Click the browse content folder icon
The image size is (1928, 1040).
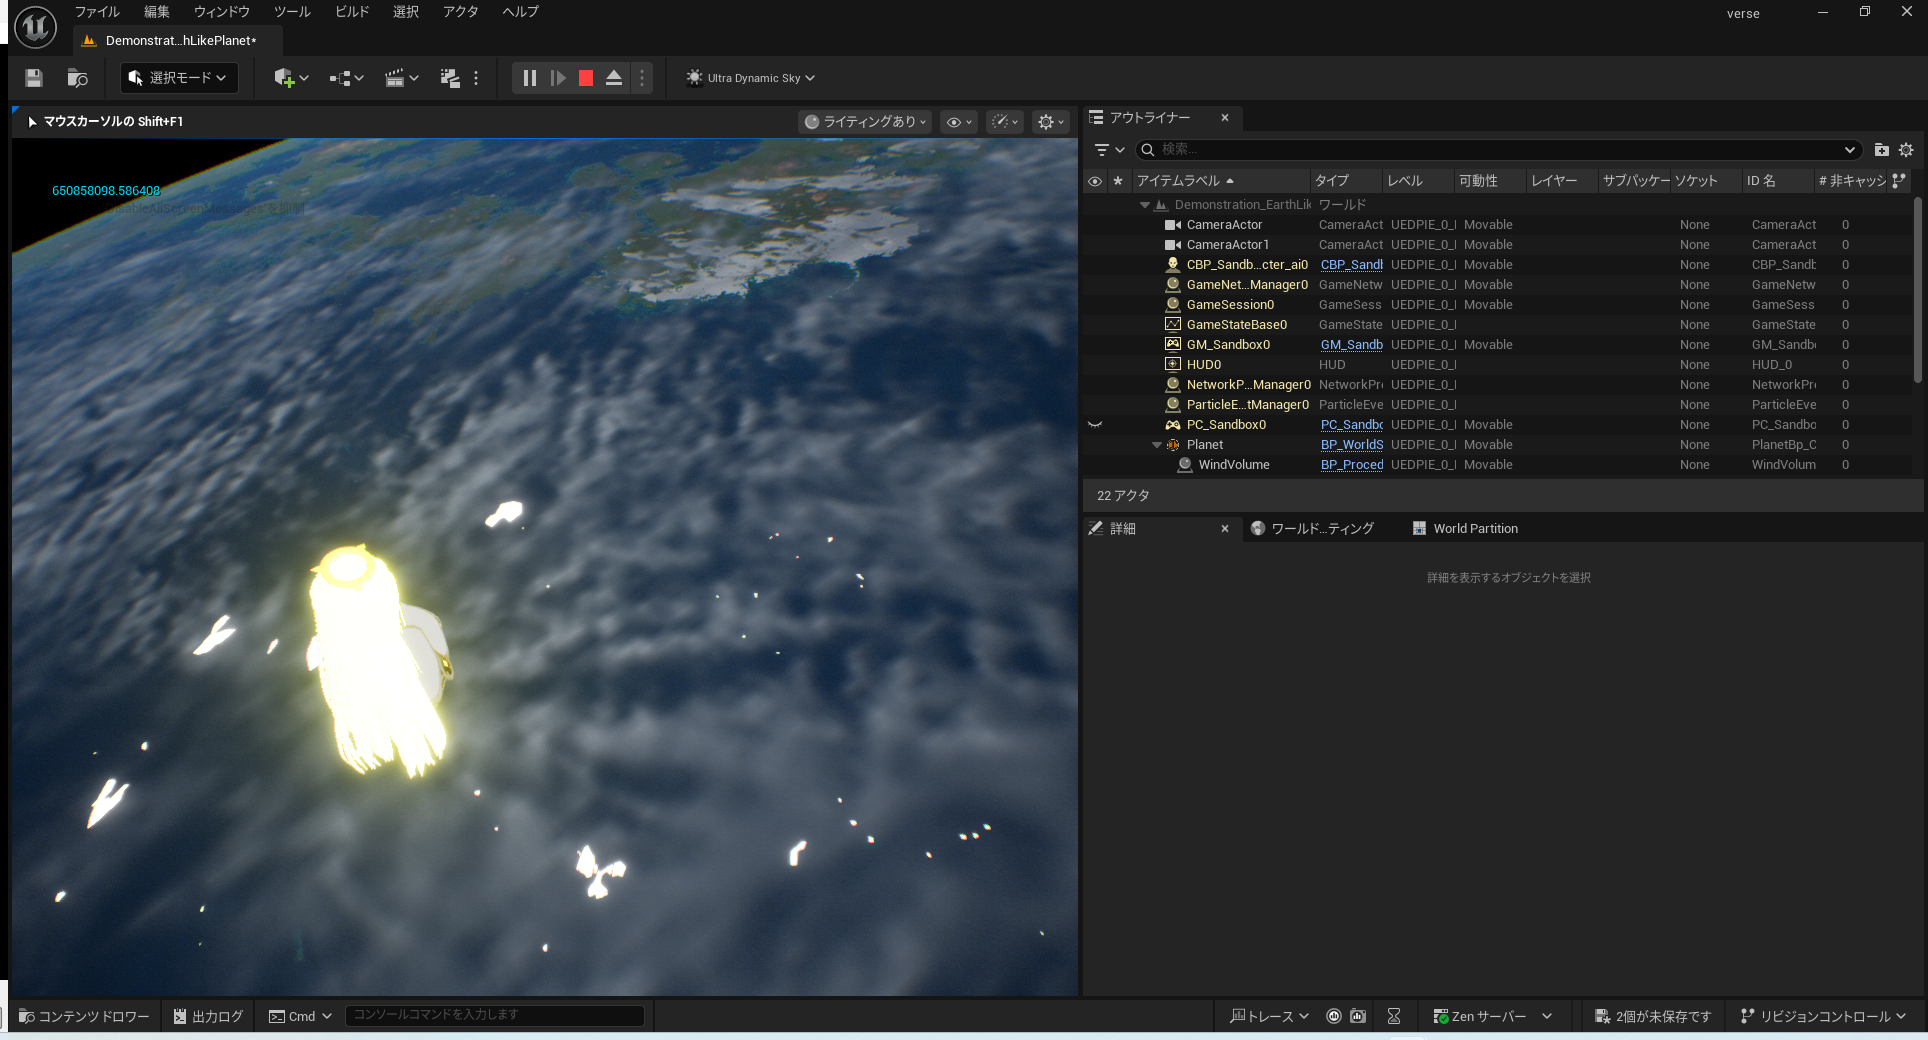(x=77, y=78)
